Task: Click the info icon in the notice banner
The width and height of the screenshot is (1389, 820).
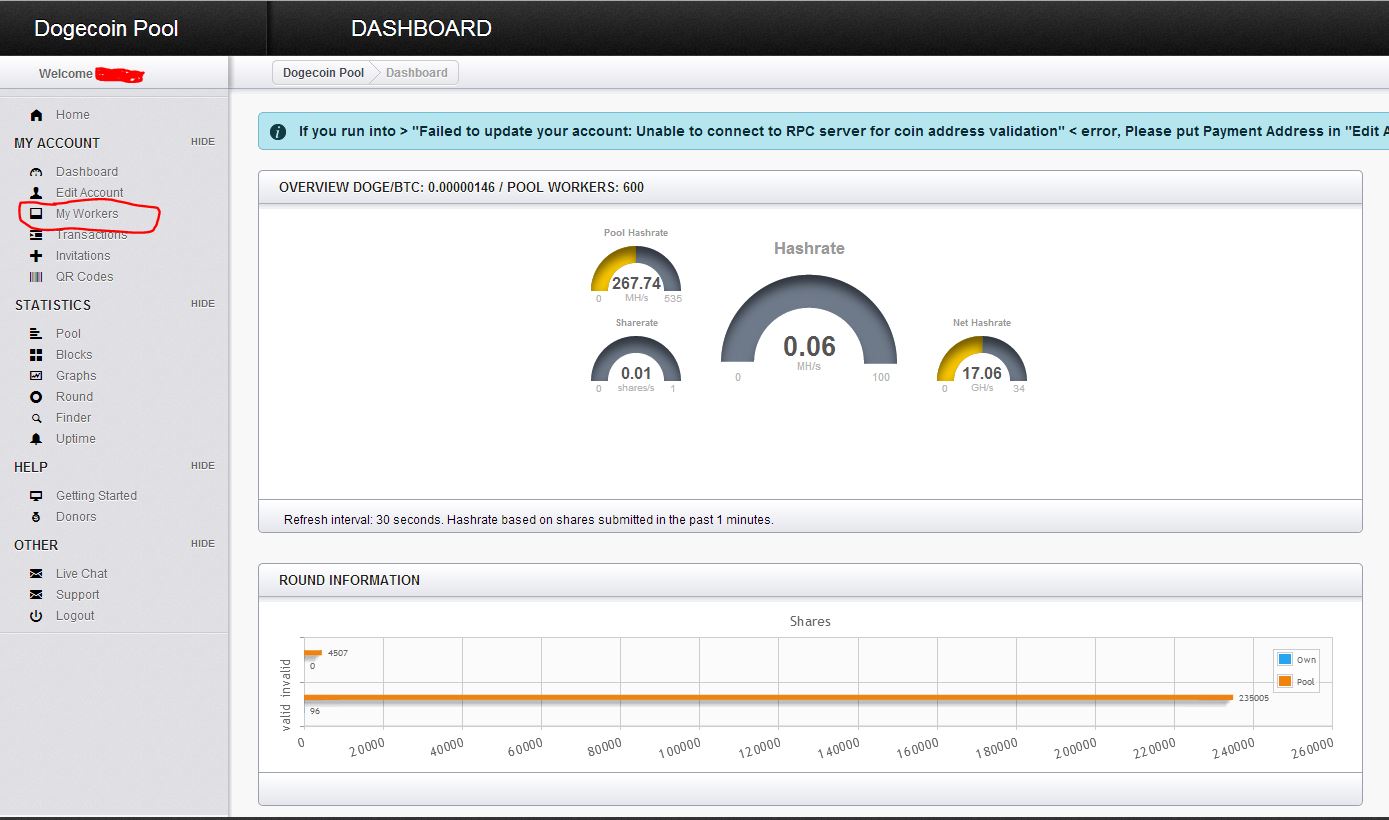Action: 279,131
